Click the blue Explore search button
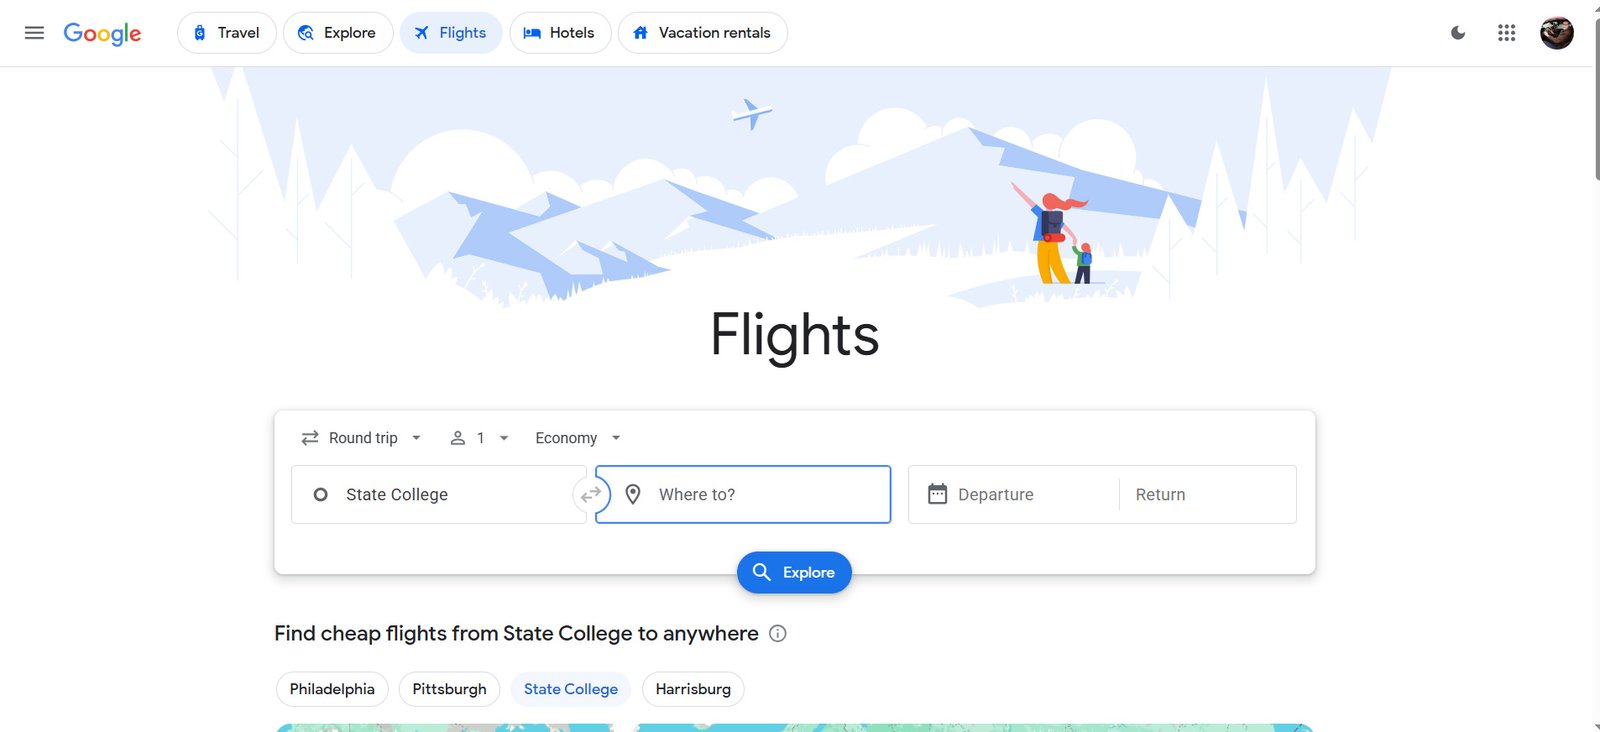Image resolution: width=1600 pixels, height=732 pixels. click(794, 572)
